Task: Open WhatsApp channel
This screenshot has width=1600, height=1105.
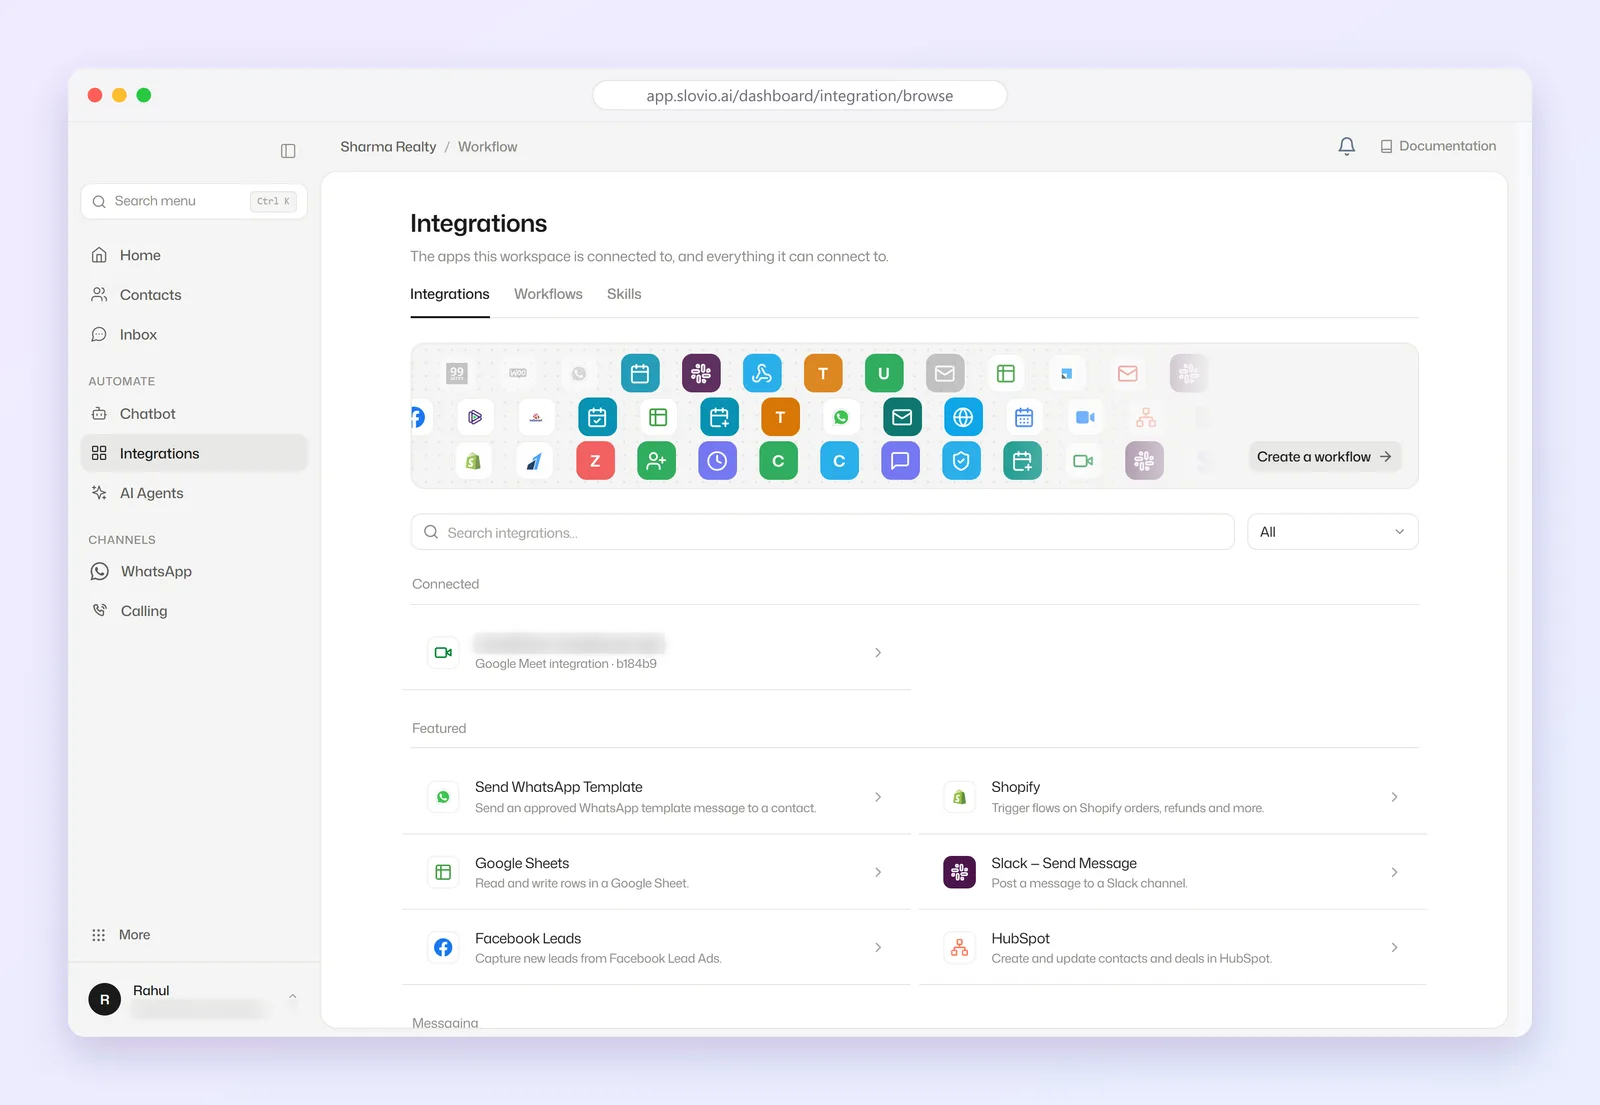Action: click(x=194, y=571)
